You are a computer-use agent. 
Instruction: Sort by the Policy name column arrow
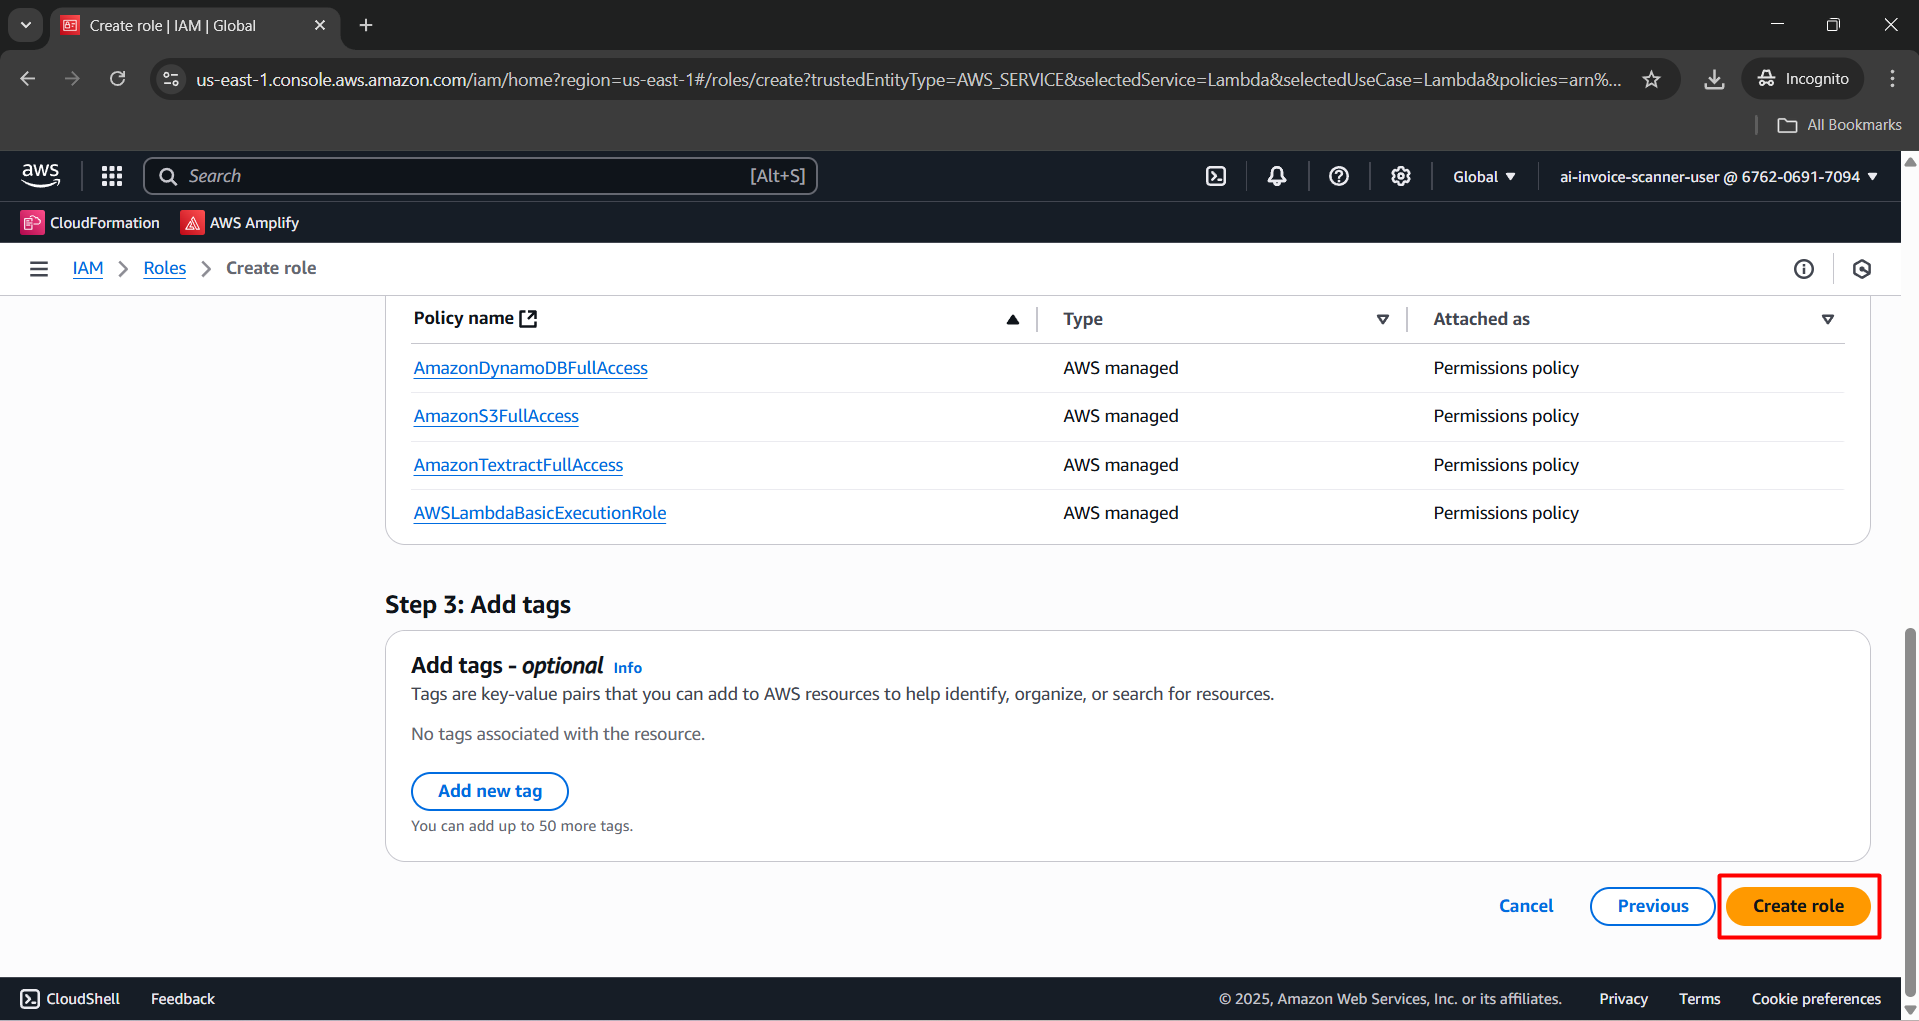click(1012, 319)
